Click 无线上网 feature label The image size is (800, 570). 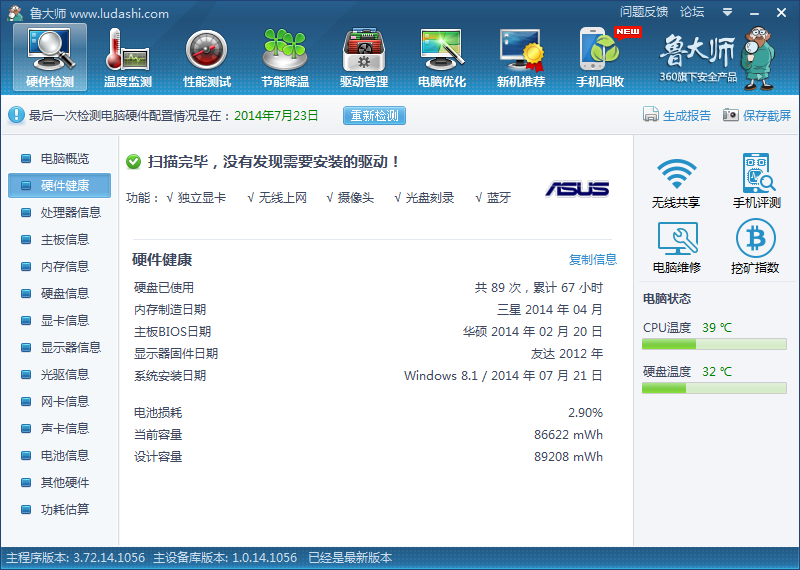tap(283, 198)
